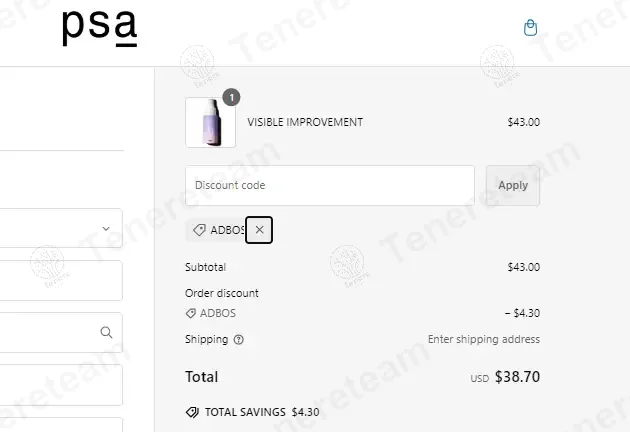Viewport: 630px width, 432px height.
Task: Click the text field below the search box
Action: [60, 385]
